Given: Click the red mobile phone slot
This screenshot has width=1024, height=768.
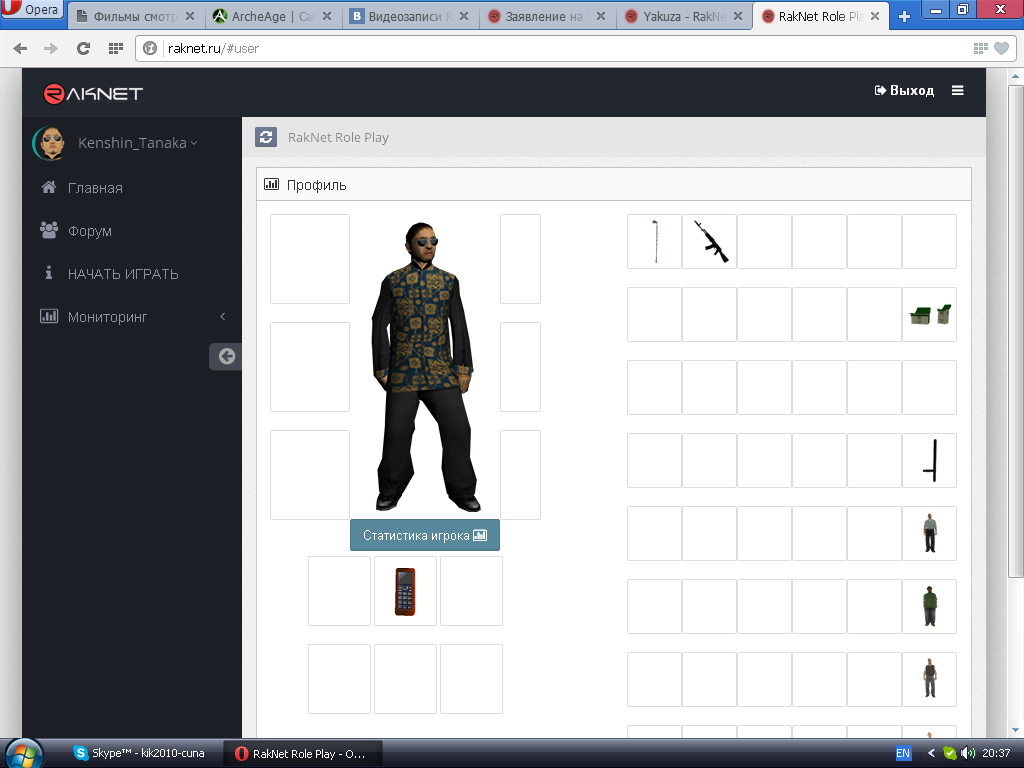Looking at the screenshot, I should pos(406,592).
